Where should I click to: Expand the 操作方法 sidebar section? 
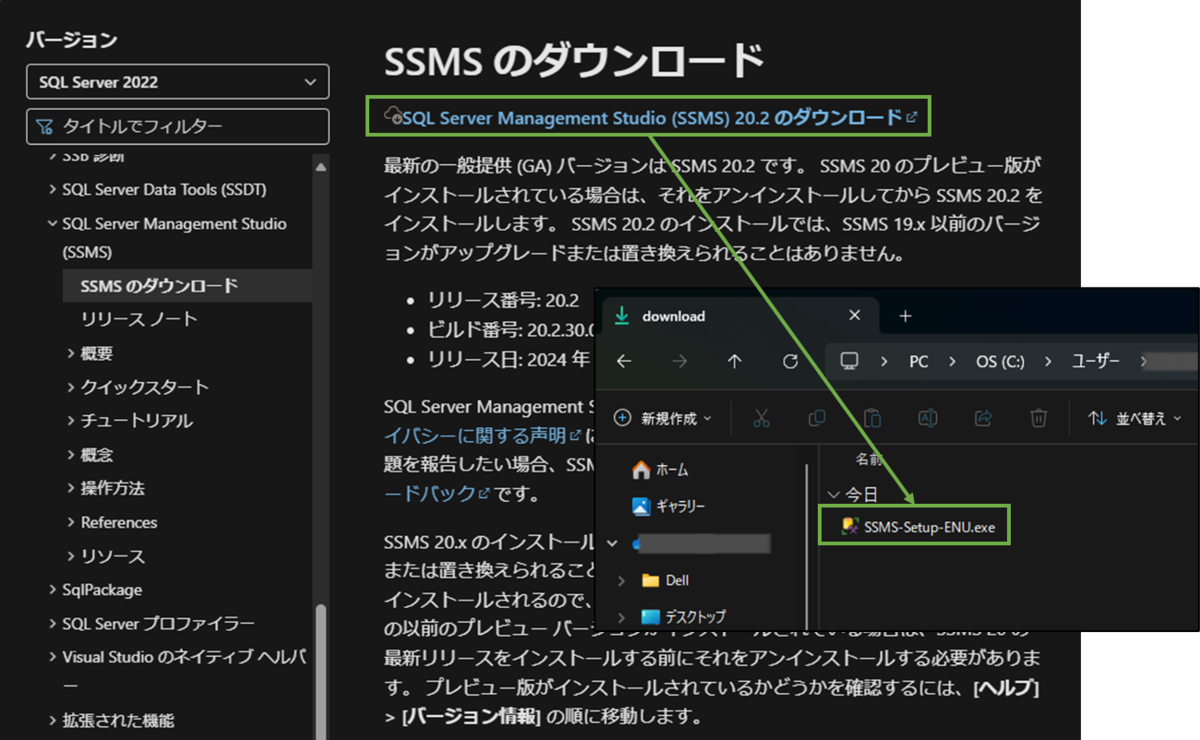point(71,488)
